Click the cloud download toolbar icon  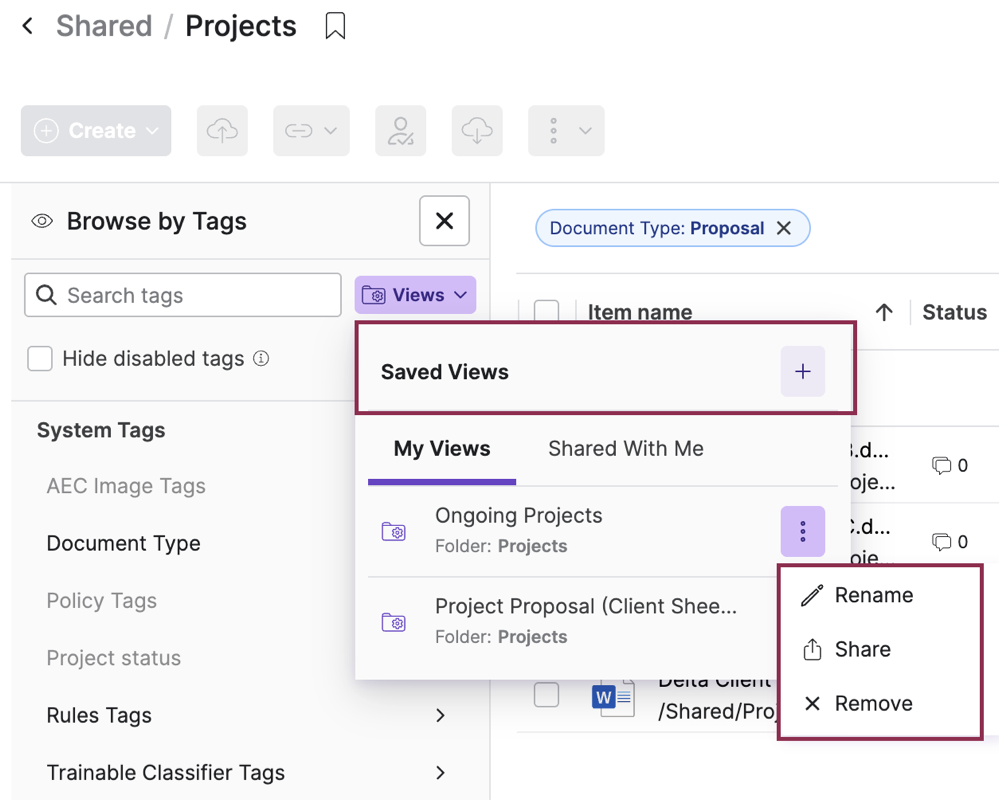[x=477, y=131]
